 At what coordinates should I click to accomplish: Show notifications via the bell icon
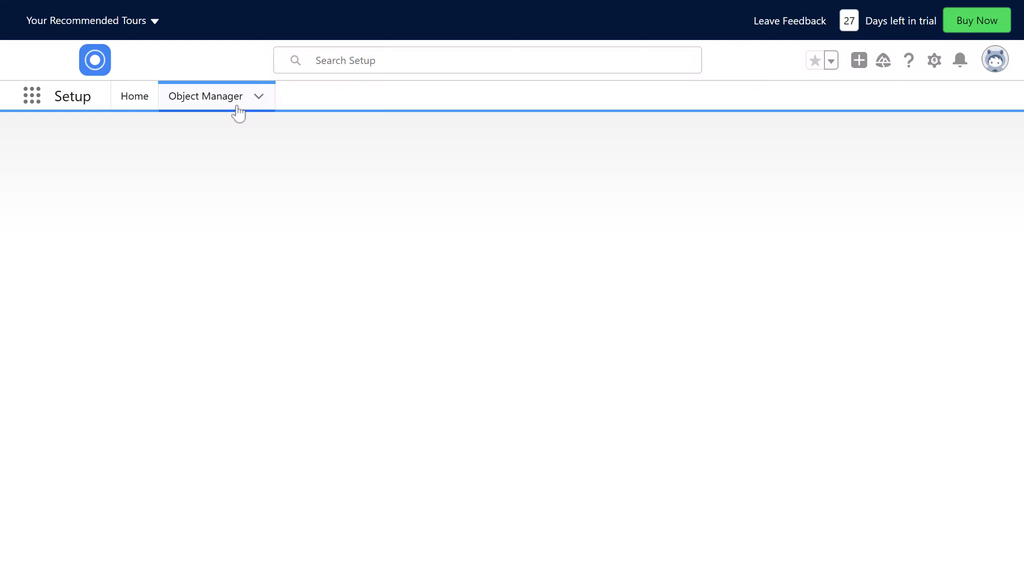[960, 61]
